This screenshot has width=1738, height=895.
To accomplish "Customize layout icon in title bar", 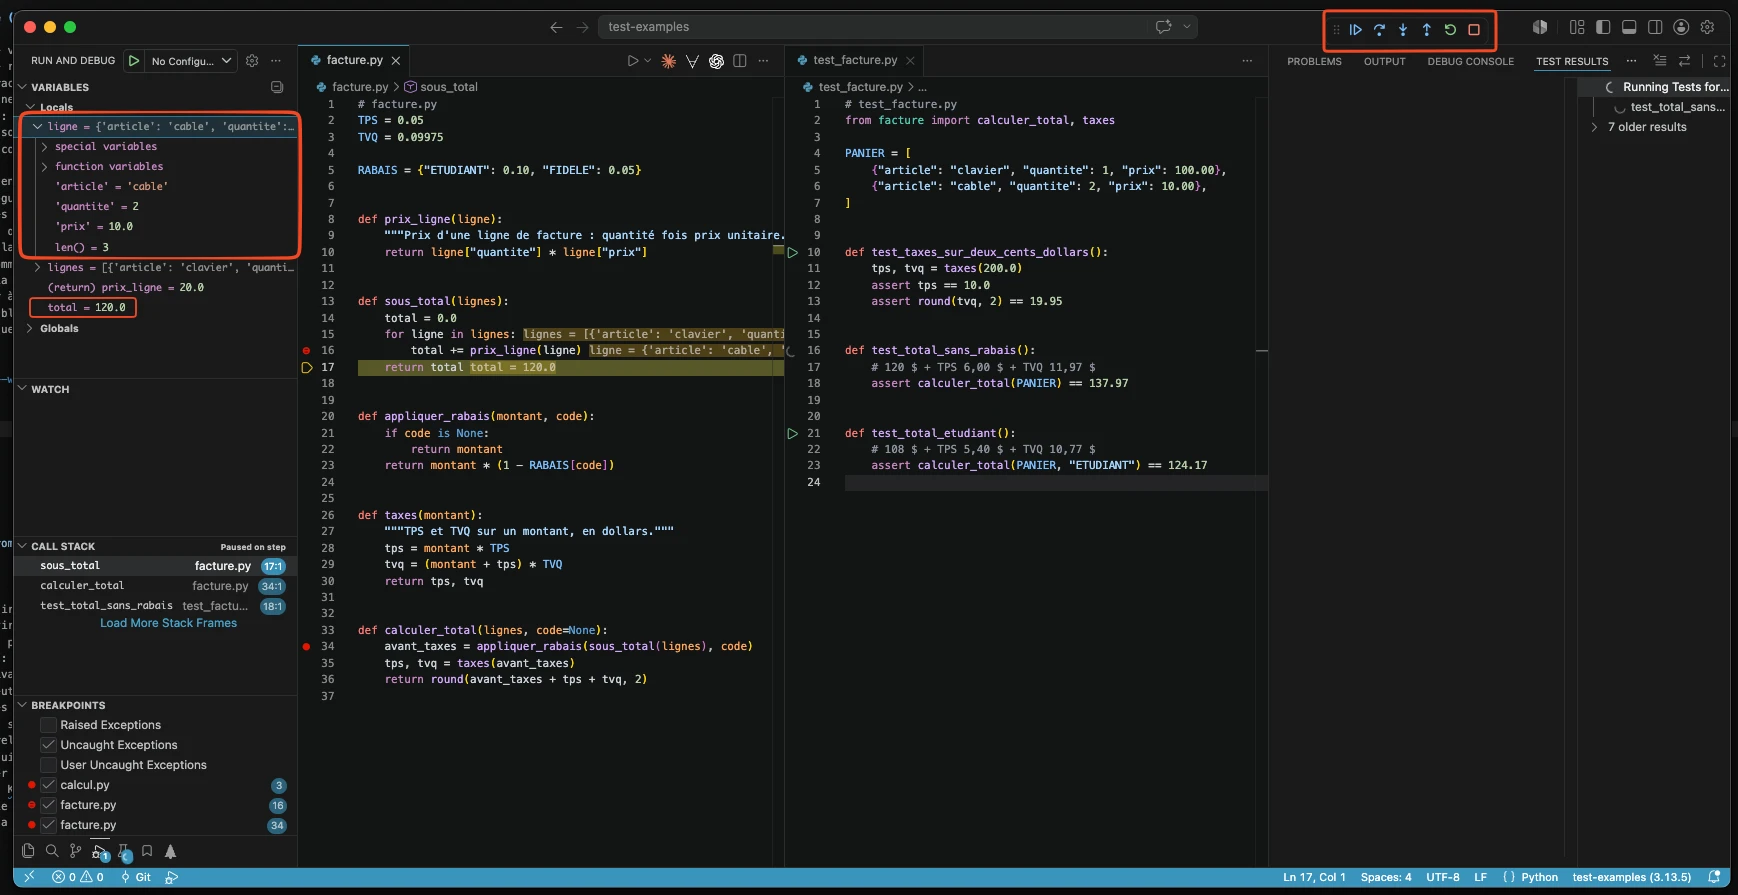I will coord(1577,27).
